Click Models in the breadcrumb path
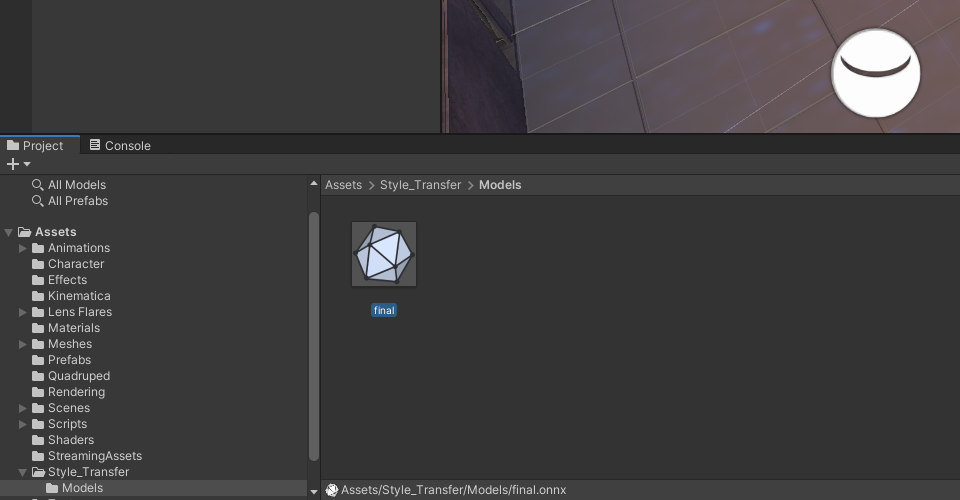 pyautogui.click(x=500, y=185)
